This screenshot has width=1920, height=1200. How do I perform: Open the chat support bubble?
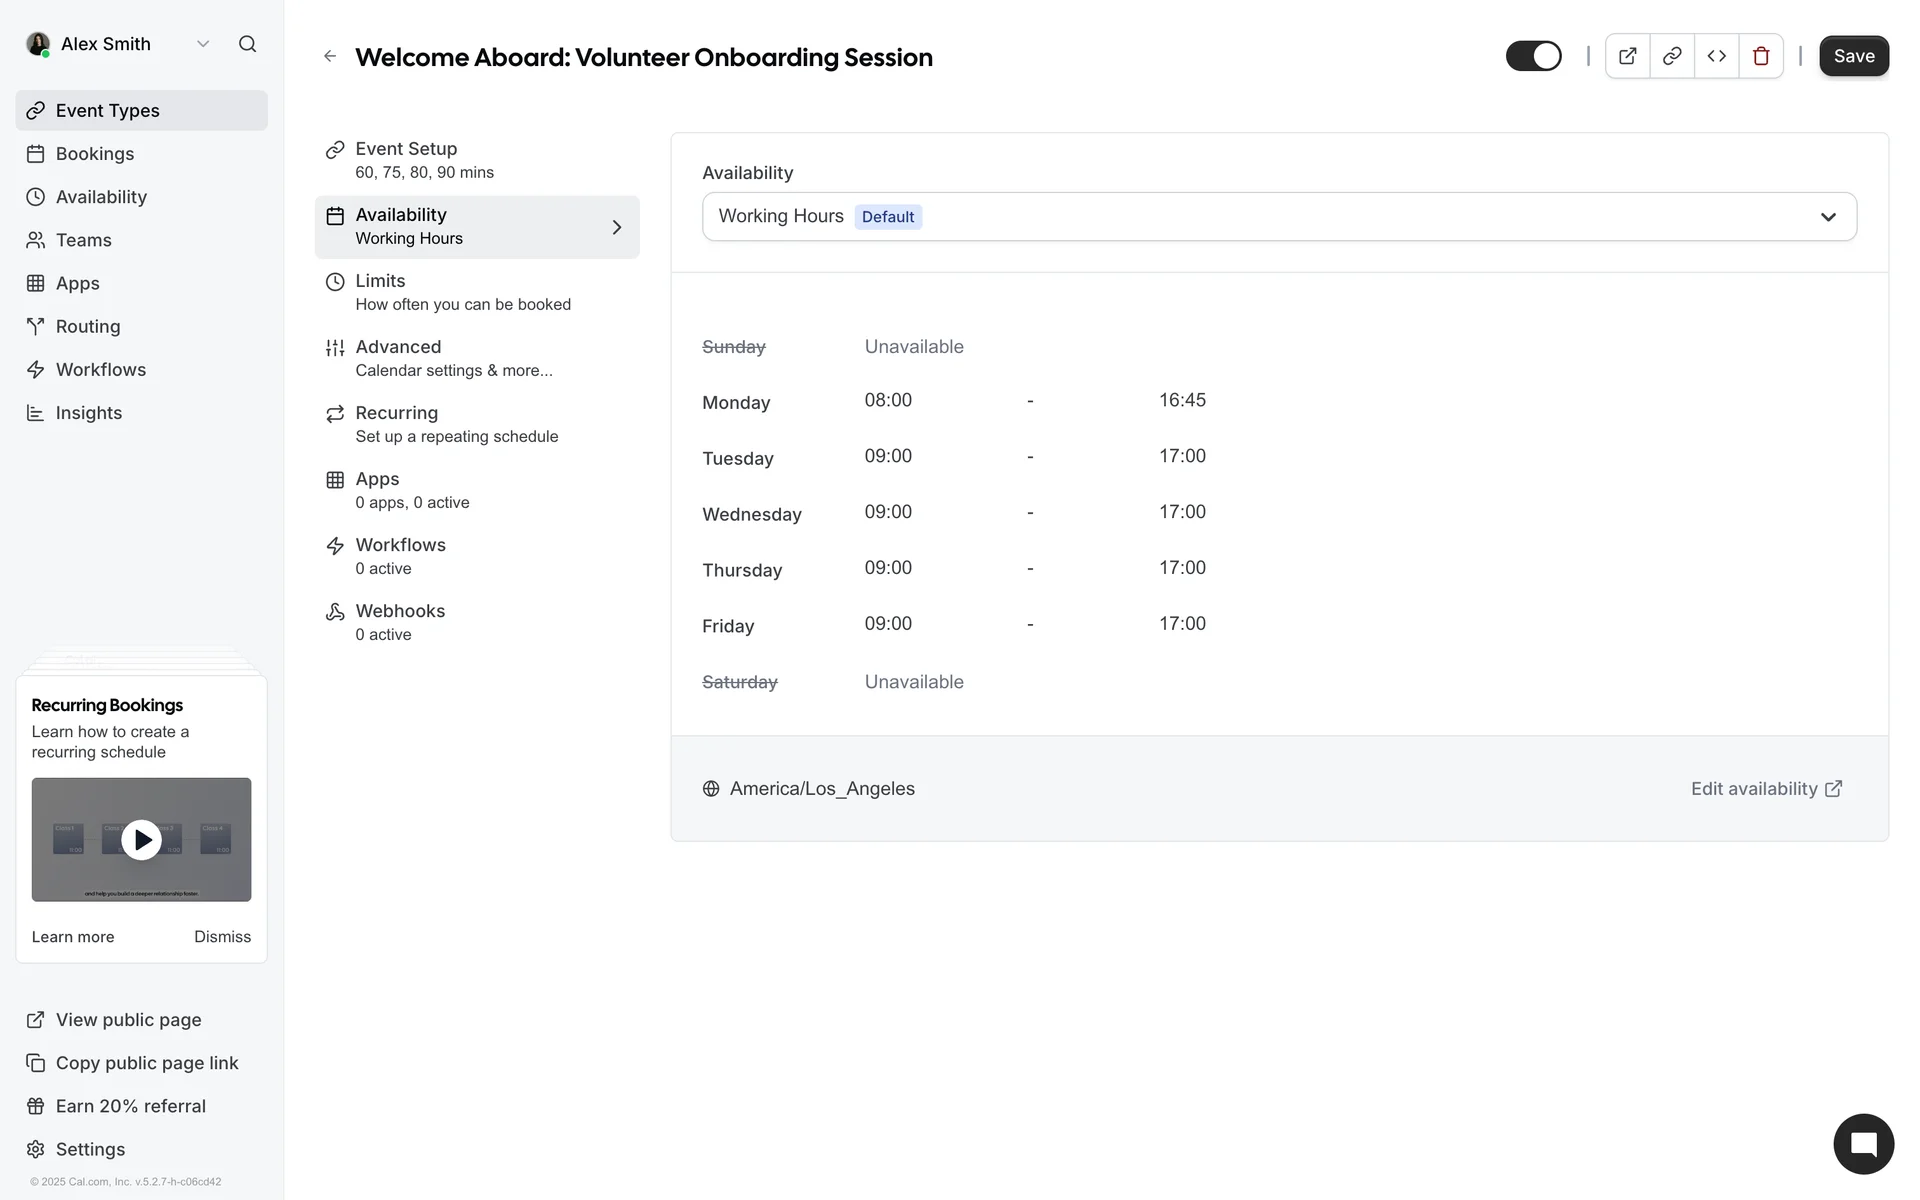click(x=1863, y=1144)
